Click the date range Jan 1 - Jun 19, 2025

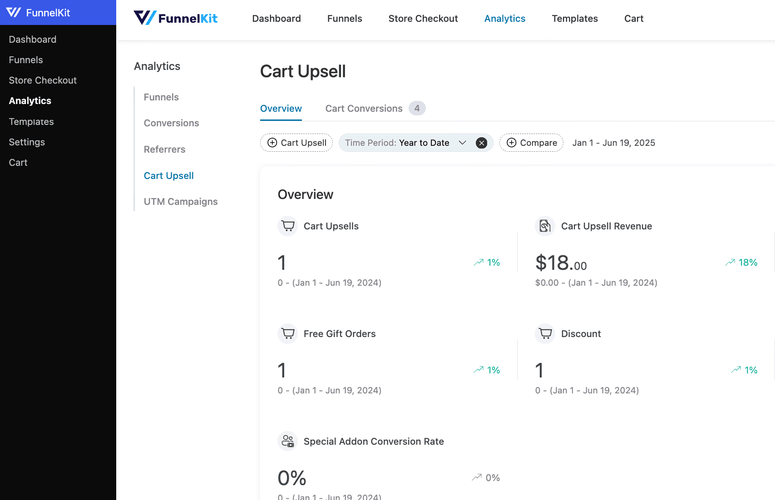coord(613,143)
